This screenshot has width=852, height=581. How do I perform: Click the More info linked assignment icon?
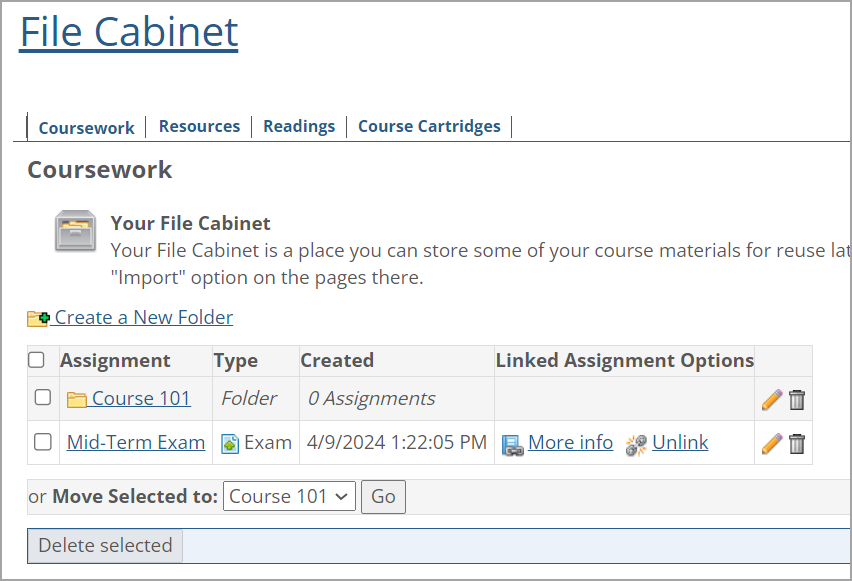(x=512, y=445)
